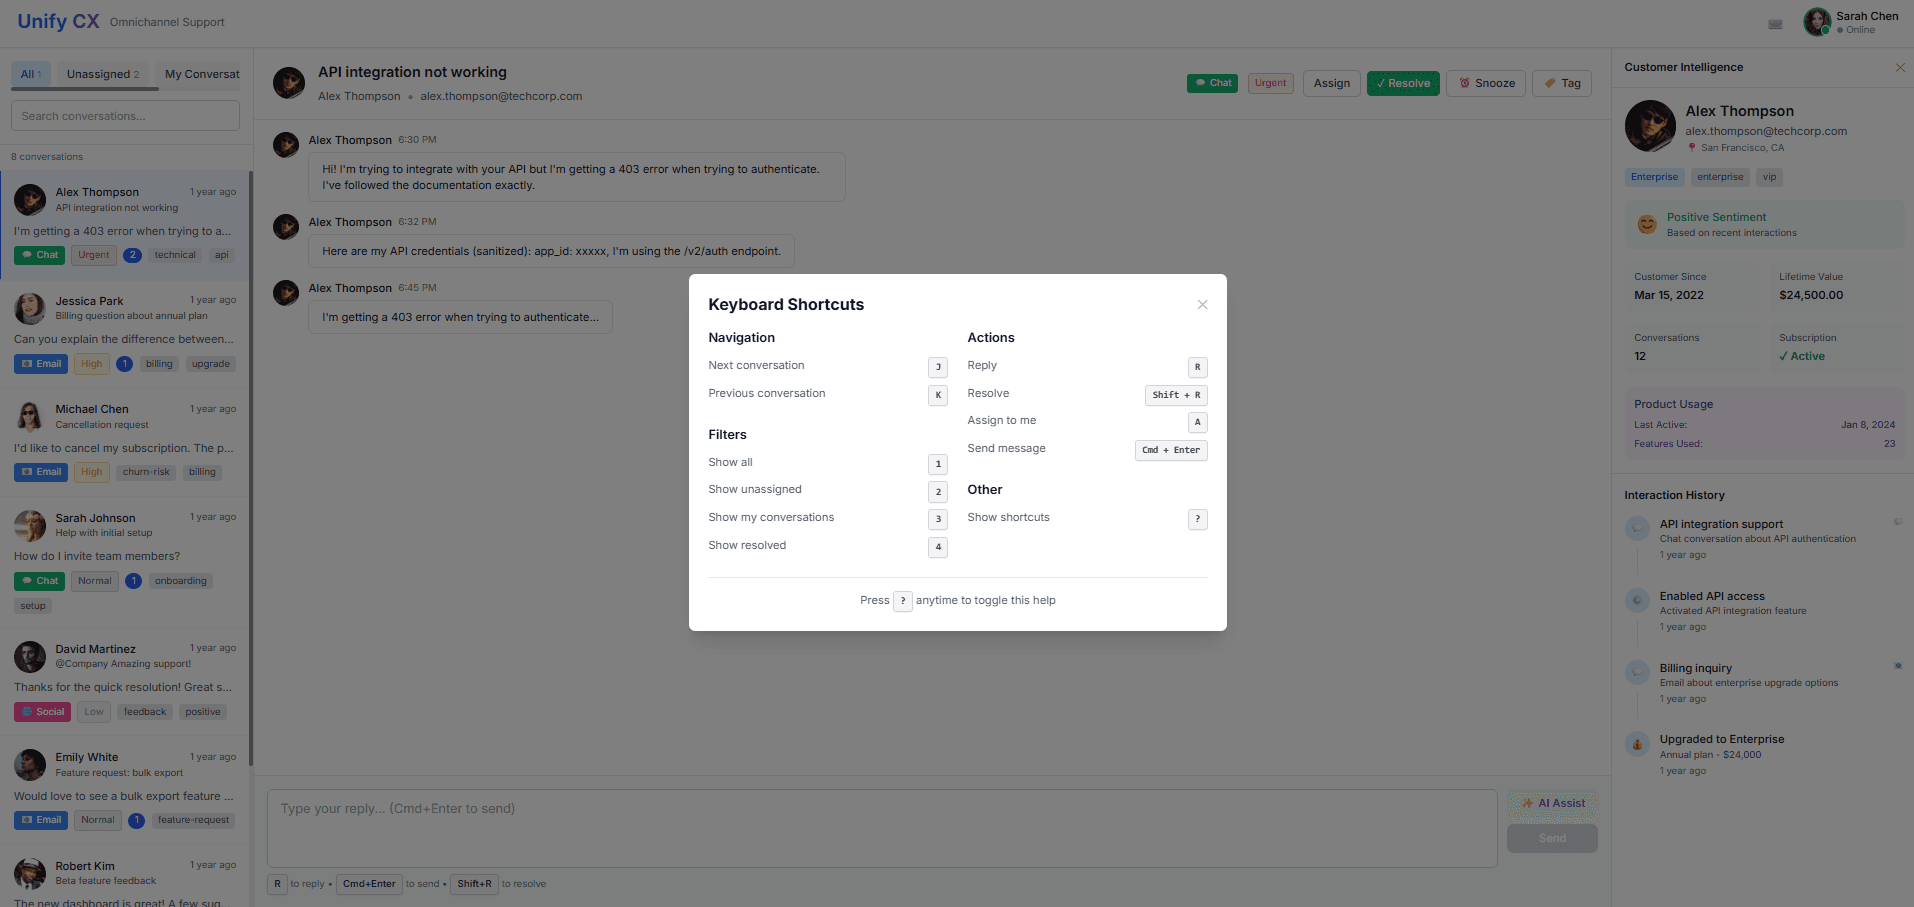Click the Chat badge on Sarah Johnson's conversation
Viewport: 1914px width, 907px height.
point(39,580)
